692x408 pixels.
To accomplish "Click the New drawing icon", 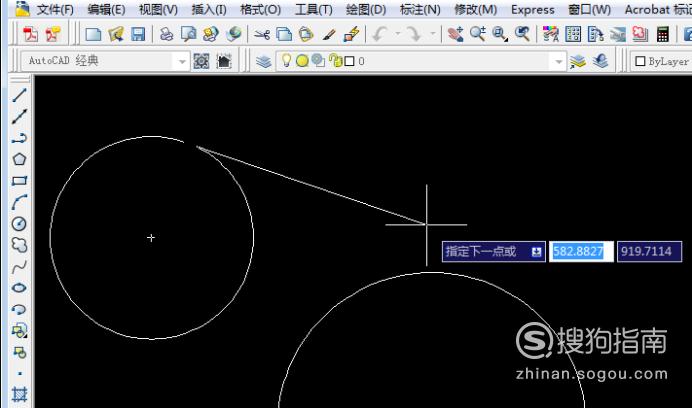I will click(93, 34).
